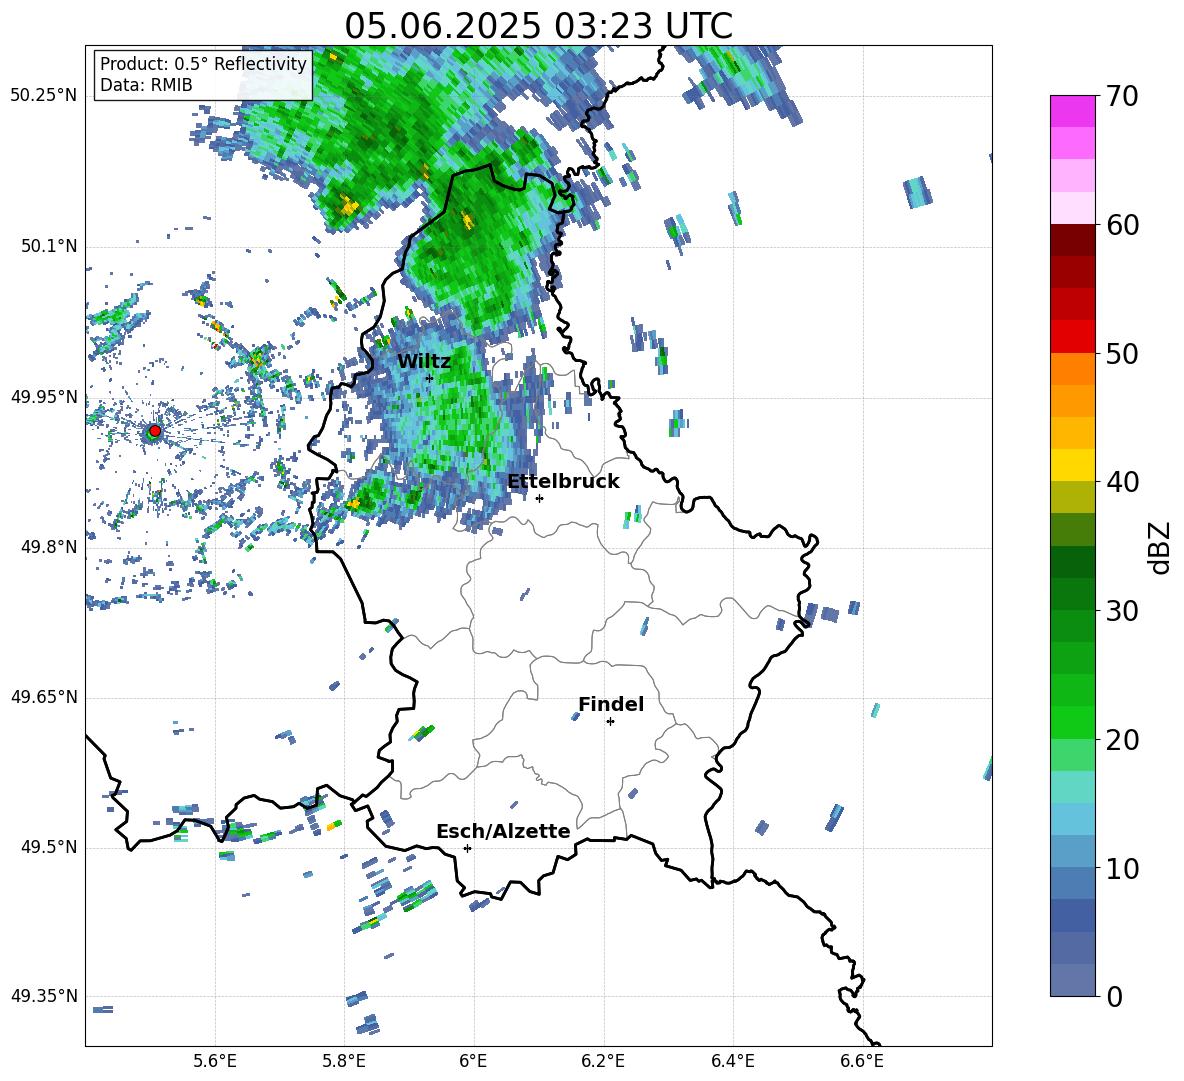This screenshot has height=1081, width=1184.
Task: Click the Product: 0.5° Reflectivity text
Action: 203,63
